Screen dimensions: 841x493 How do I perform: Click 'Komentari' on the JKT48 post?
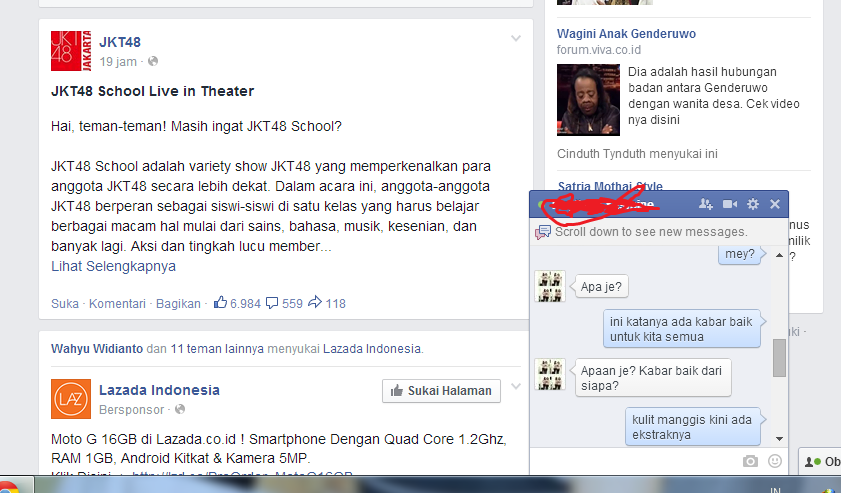coord(117,304)
